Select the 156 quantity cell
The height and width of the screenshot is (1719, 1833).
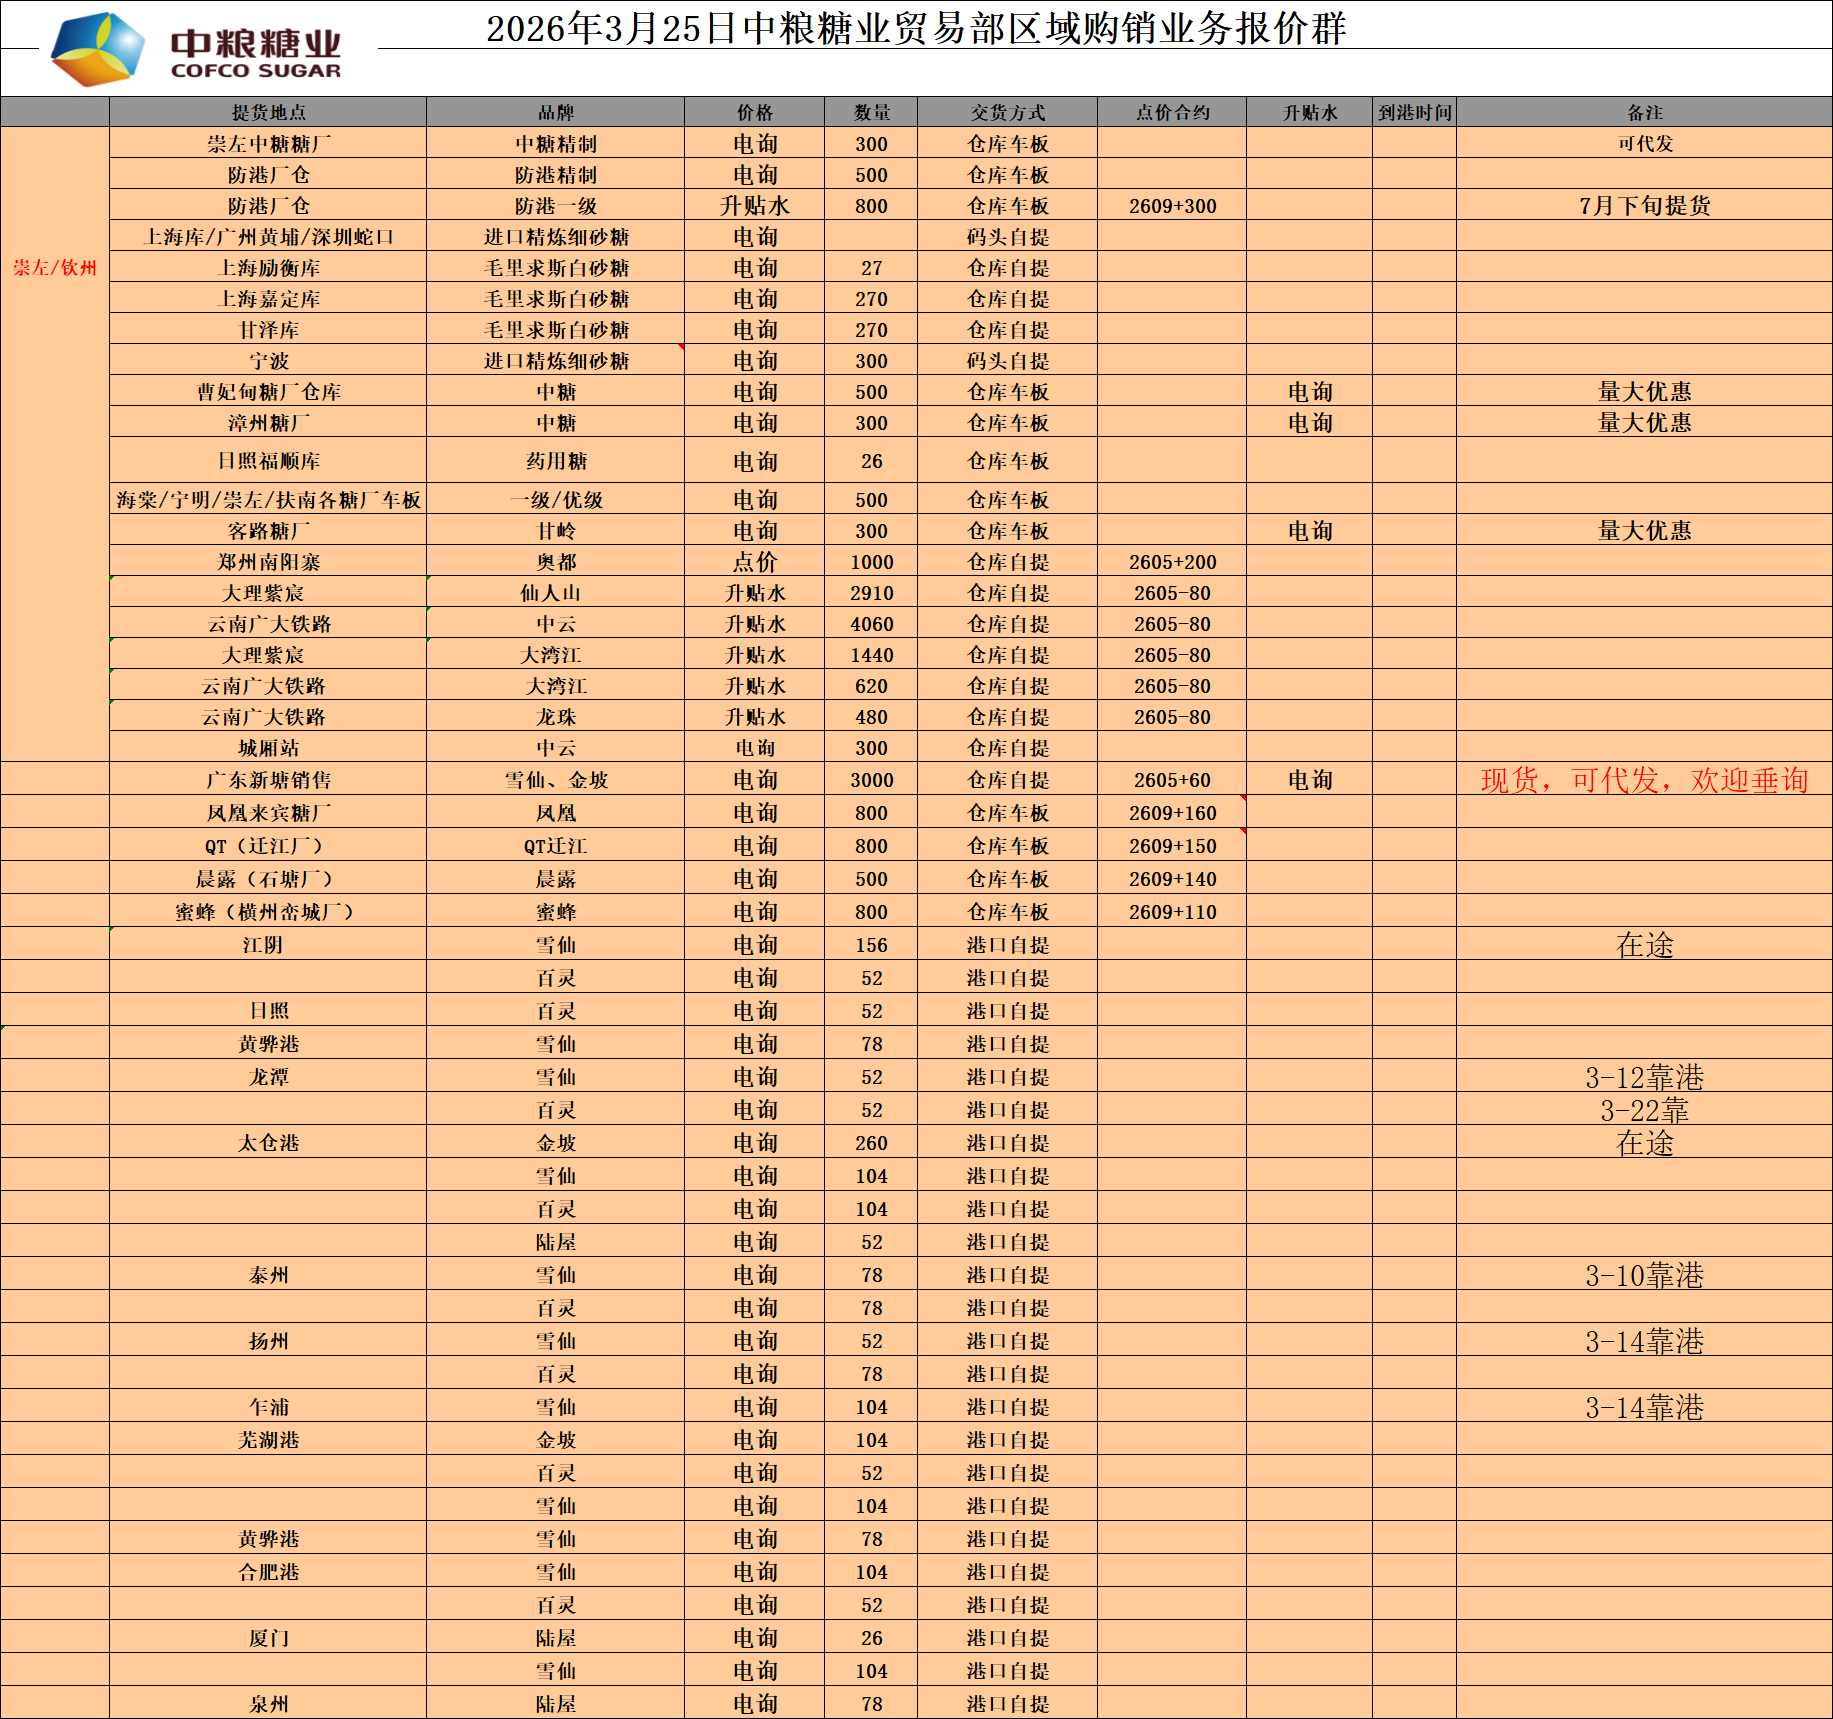click(871, 944)
